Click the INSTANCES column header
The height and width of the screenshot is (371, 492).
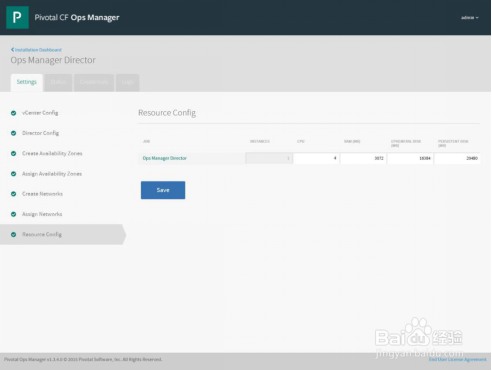click(260, 142)
